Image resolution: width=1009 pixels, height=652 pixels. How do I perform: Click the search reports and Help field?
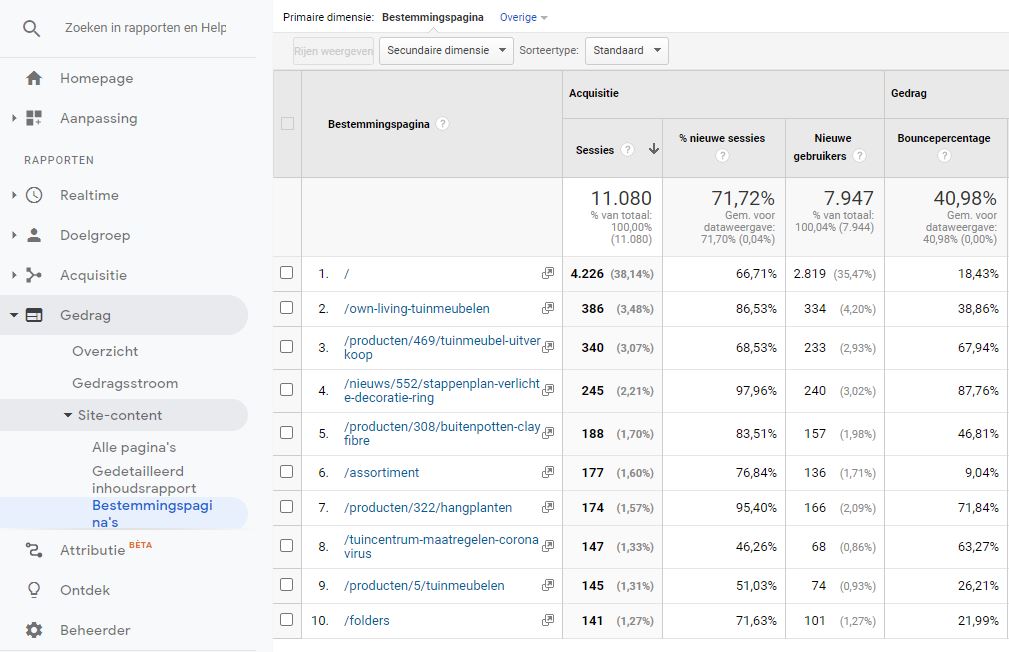146,28
